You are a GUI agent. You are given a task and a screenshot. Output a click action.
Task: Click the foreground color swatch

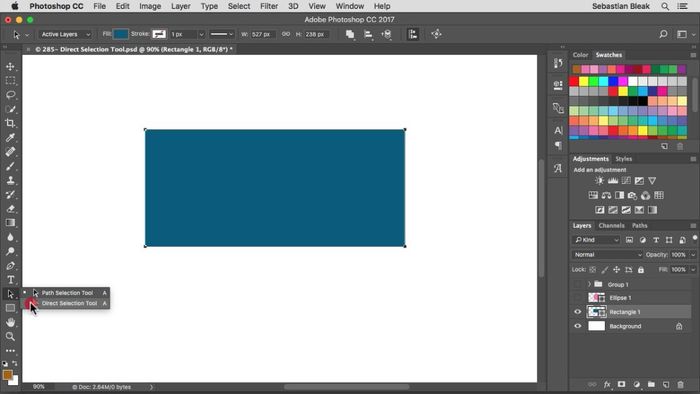point(7,375)
